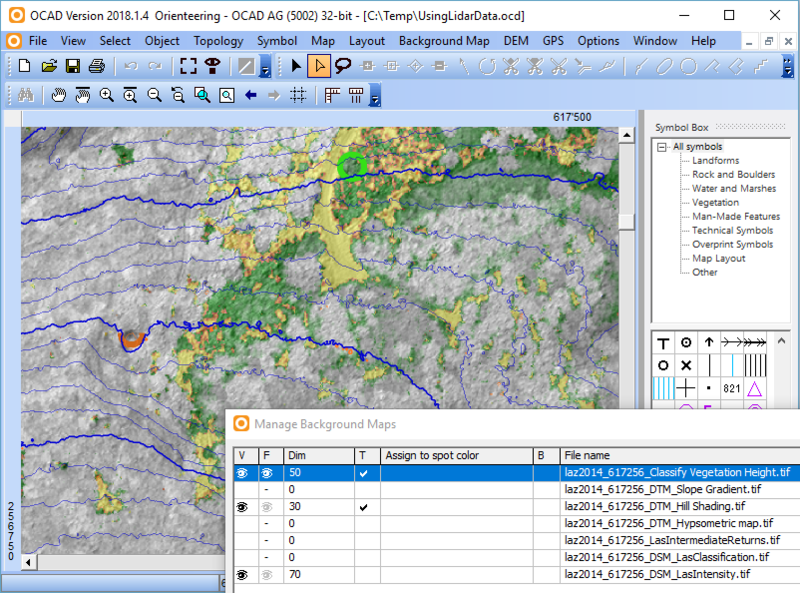Toggle the grid display icon
The height and width of the screenshot is (593, 800).
coord(298,95)
